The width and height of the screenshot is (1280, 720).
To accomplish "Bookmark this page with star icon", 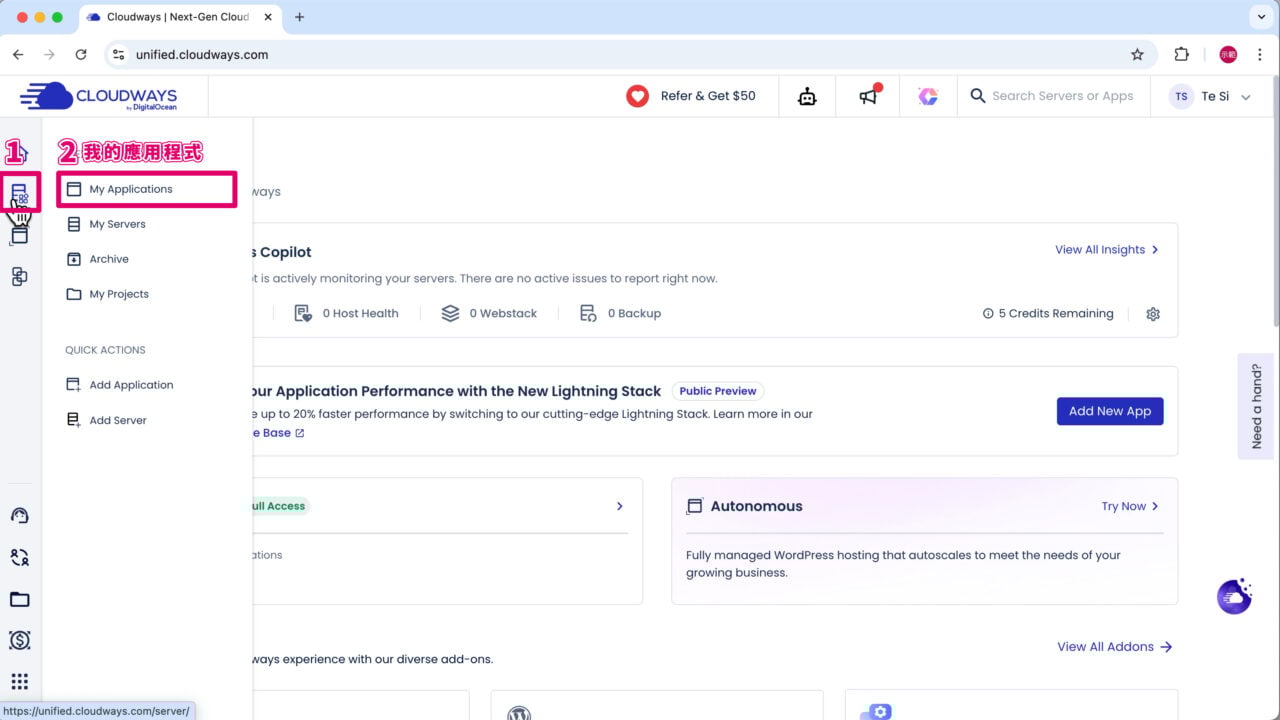I will (x=1137, y=55).
